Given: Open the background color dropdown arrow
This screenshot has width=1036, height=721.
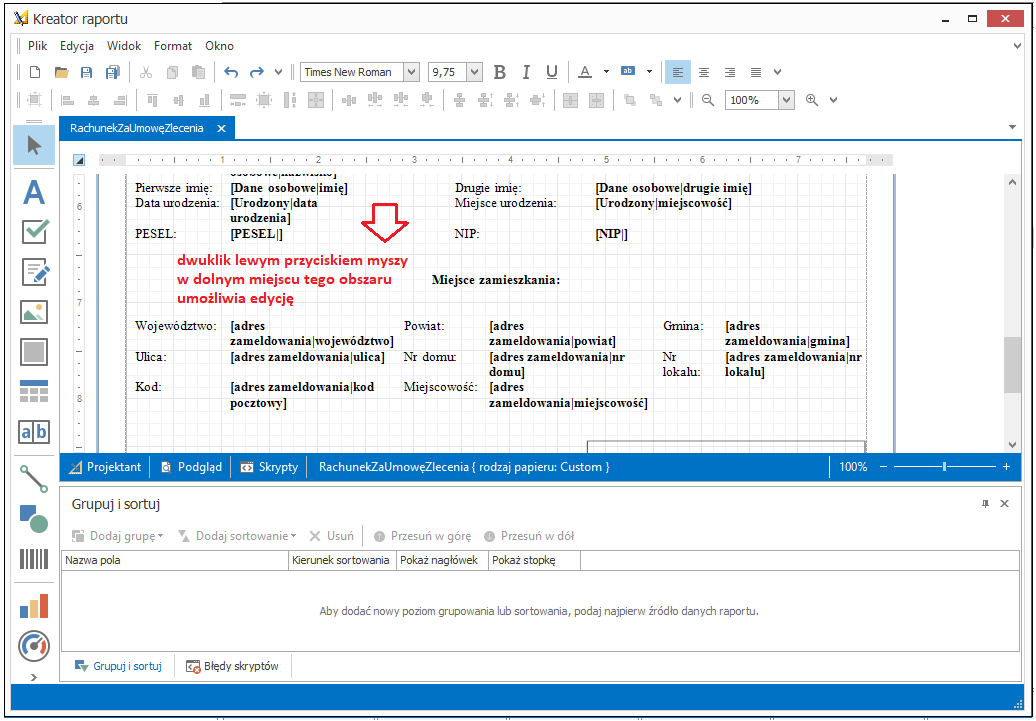Looking at the screenshot, I should pyautogui.click(x=649, y=72).
